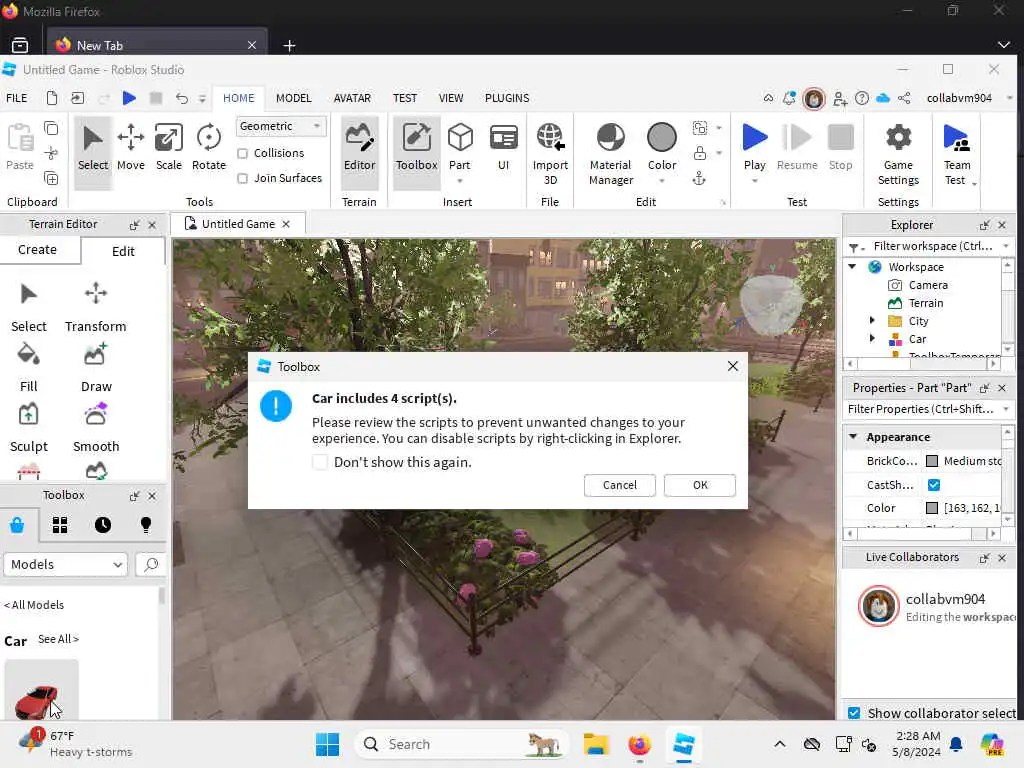Open Toolbox Inventory grid tab
Viewport: 1024px width, 768px height.
click(x=59, y=525)
